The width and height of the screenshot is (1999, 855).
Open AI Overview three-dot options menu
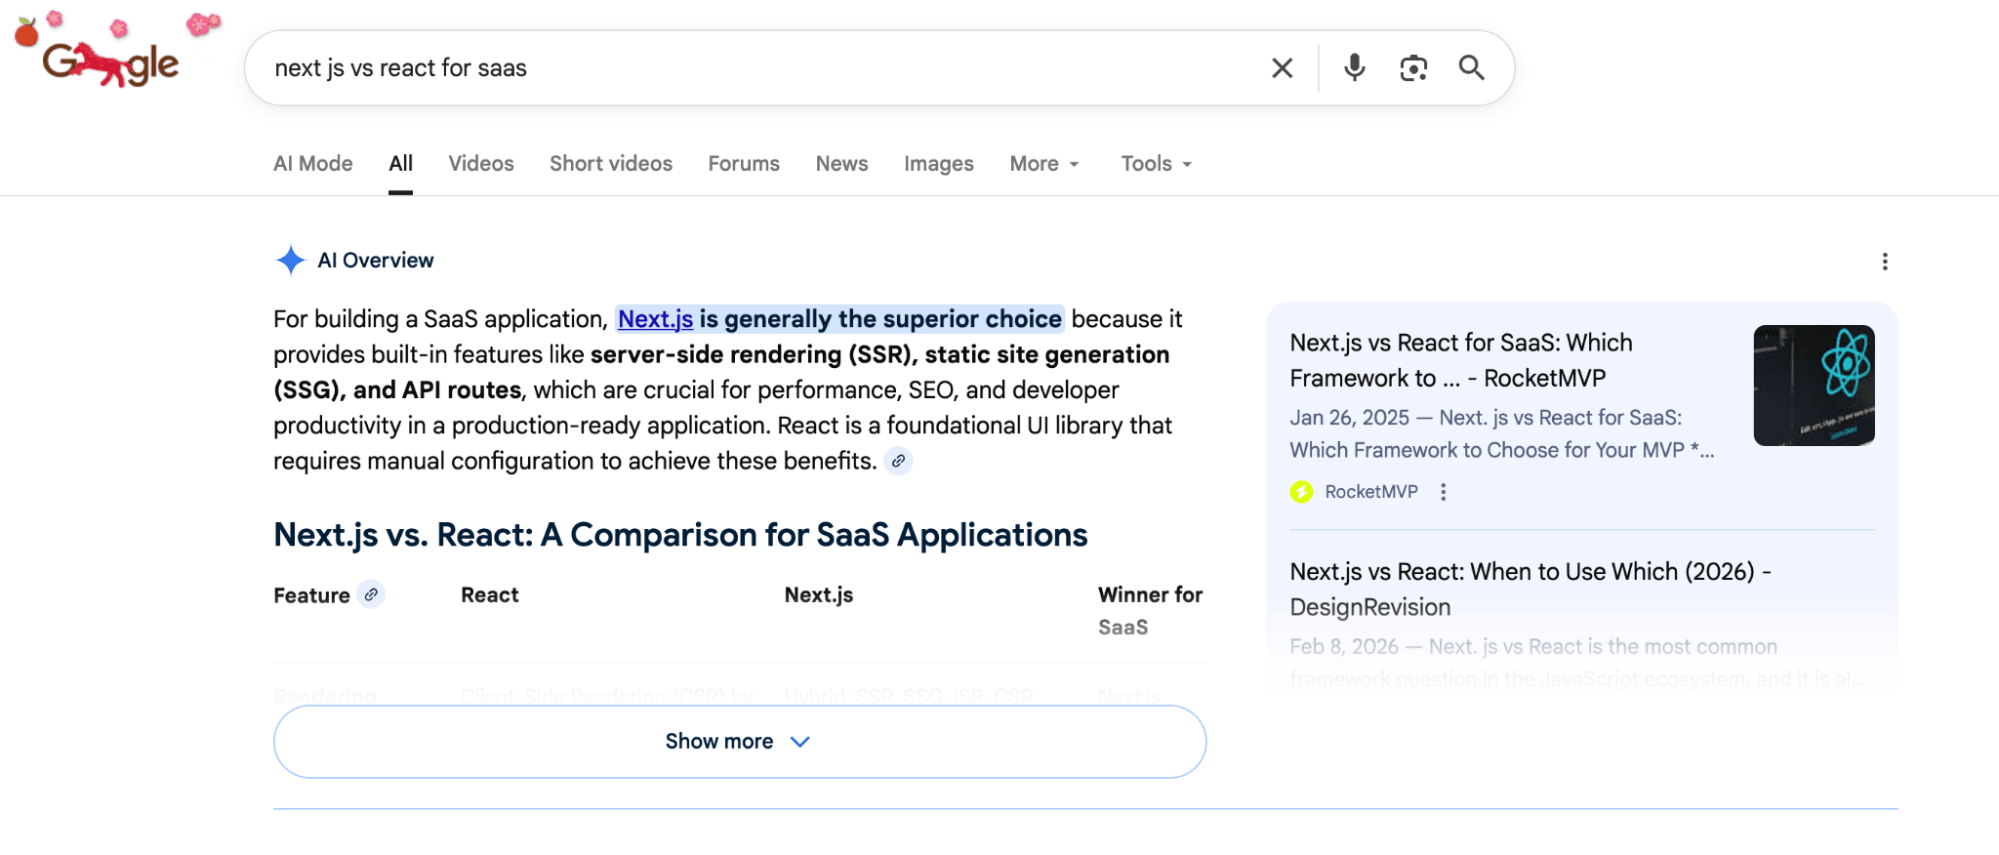[1885, 262]
